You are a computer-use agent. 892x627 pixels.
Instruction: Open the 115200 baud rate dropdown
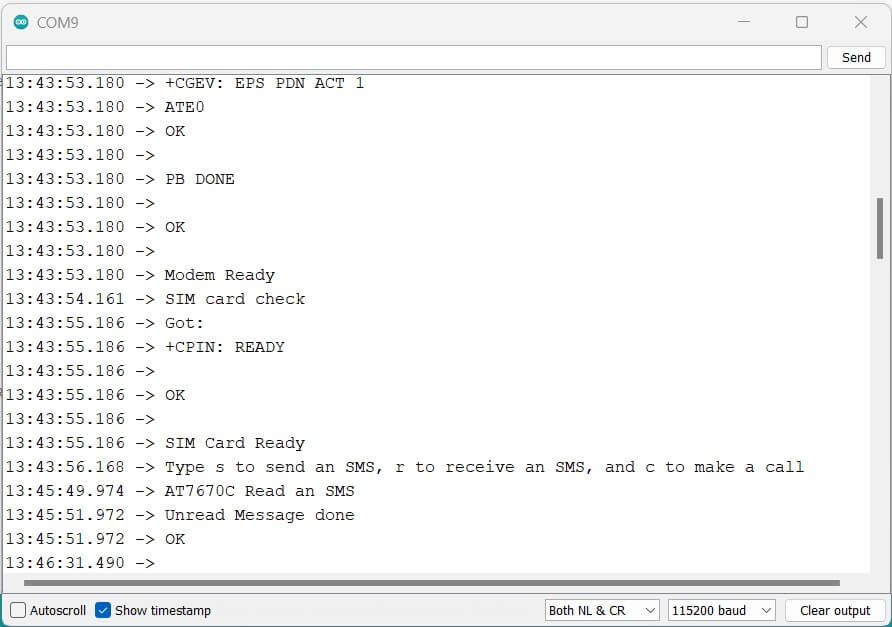pos(721,610)
